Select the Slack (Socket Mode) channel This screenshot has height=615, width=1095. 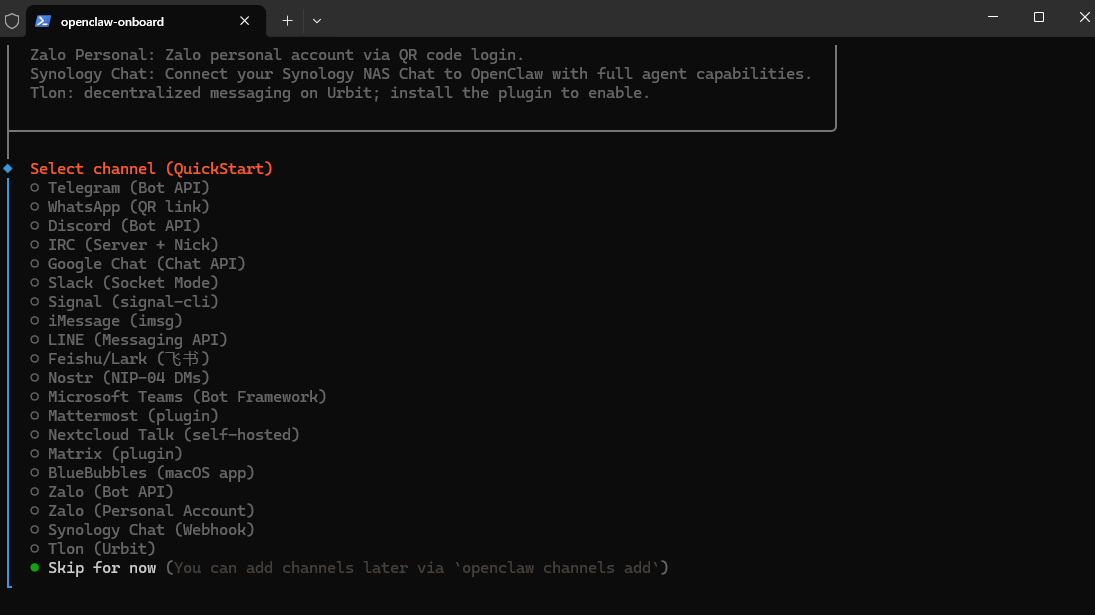tap(132, 283)
